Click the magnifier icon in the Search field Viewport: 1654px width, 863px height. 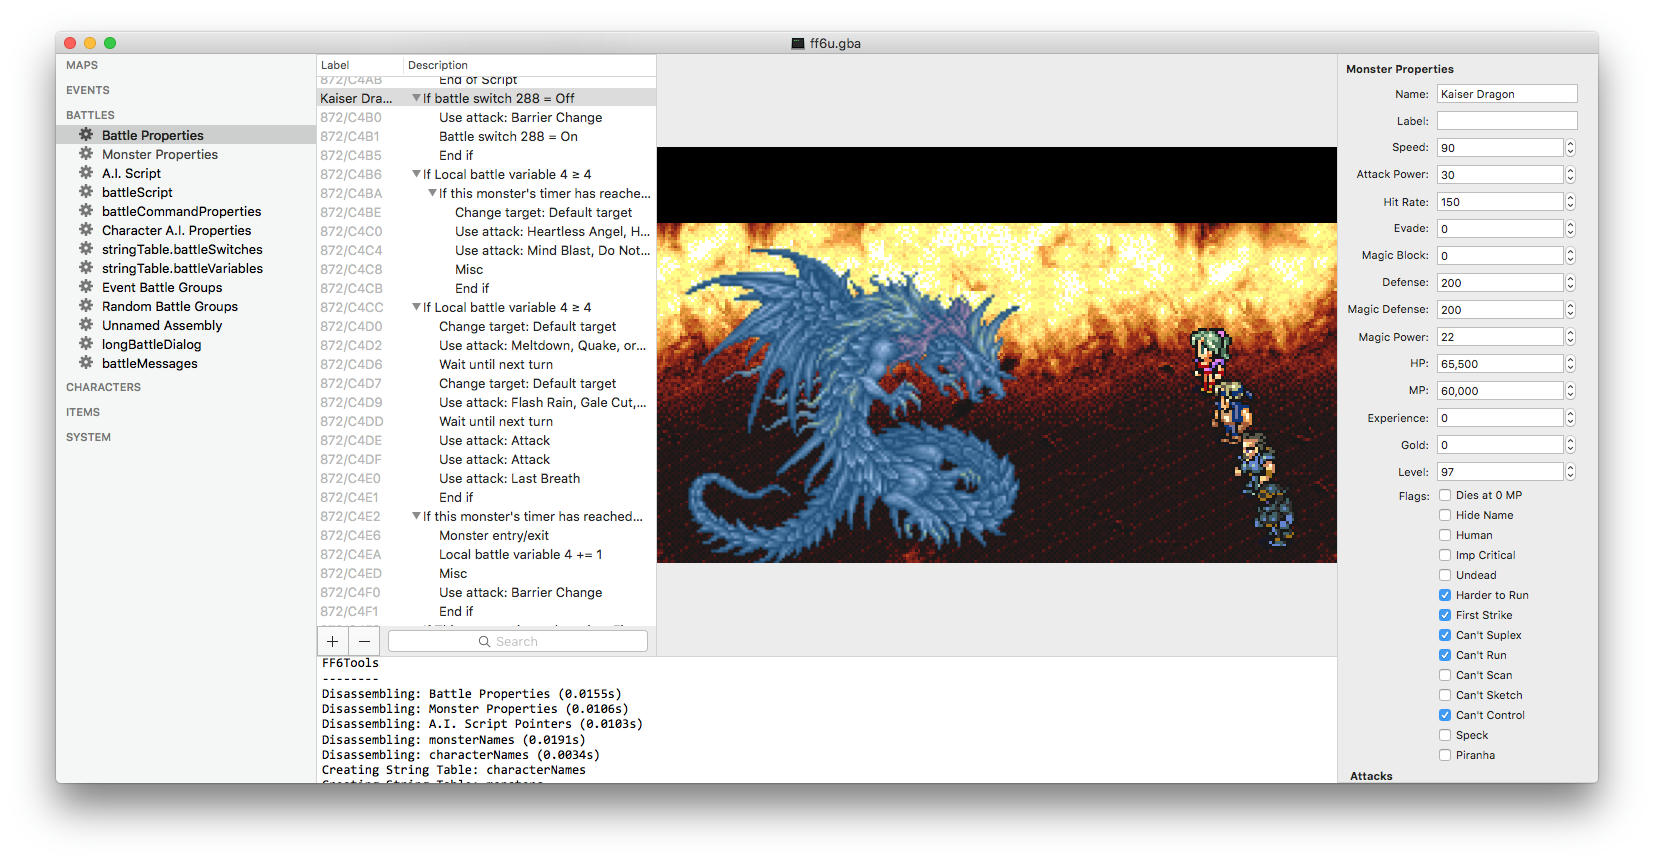(x=484, y=641)
